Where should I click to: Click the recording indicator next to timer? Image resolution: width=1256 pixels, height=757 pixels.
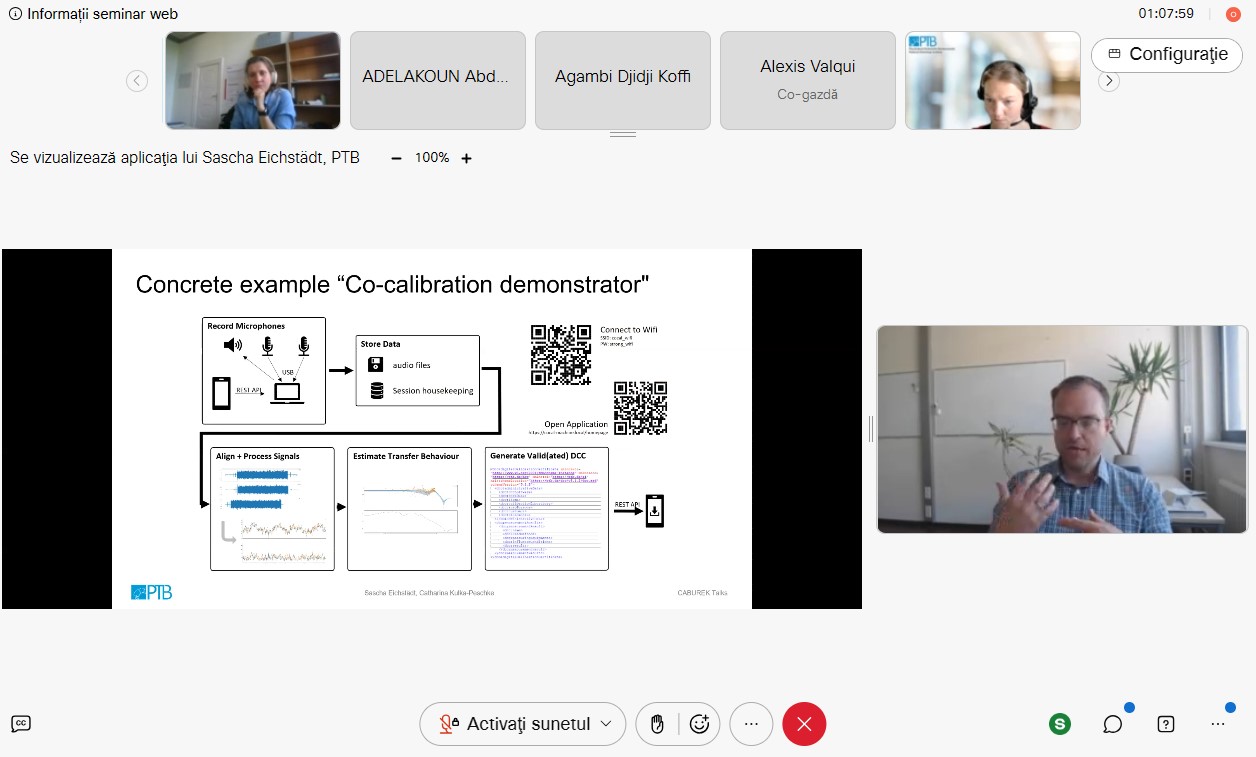click(x=1232, y=14)
